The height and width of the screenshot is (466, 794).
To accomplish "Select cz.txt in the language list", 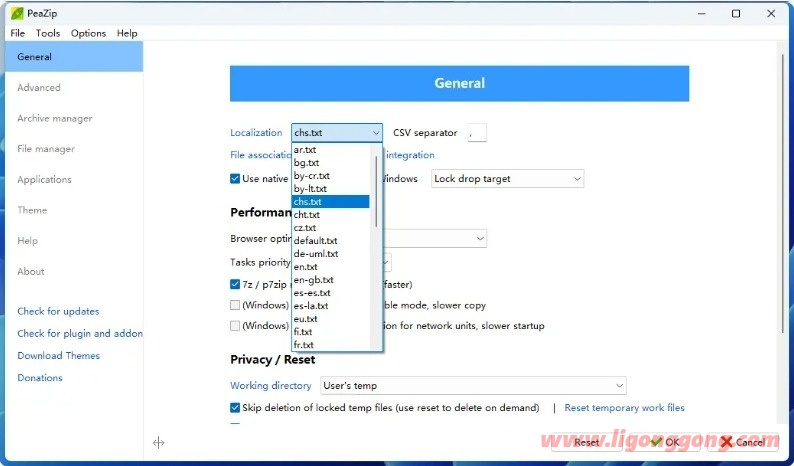I will pos(331,227).
